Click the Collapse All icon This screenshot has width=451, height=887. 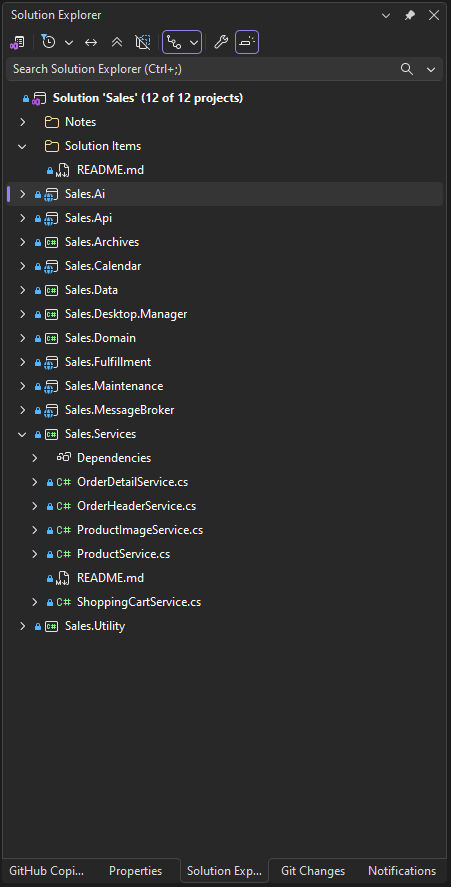click(x=117, y=42)
